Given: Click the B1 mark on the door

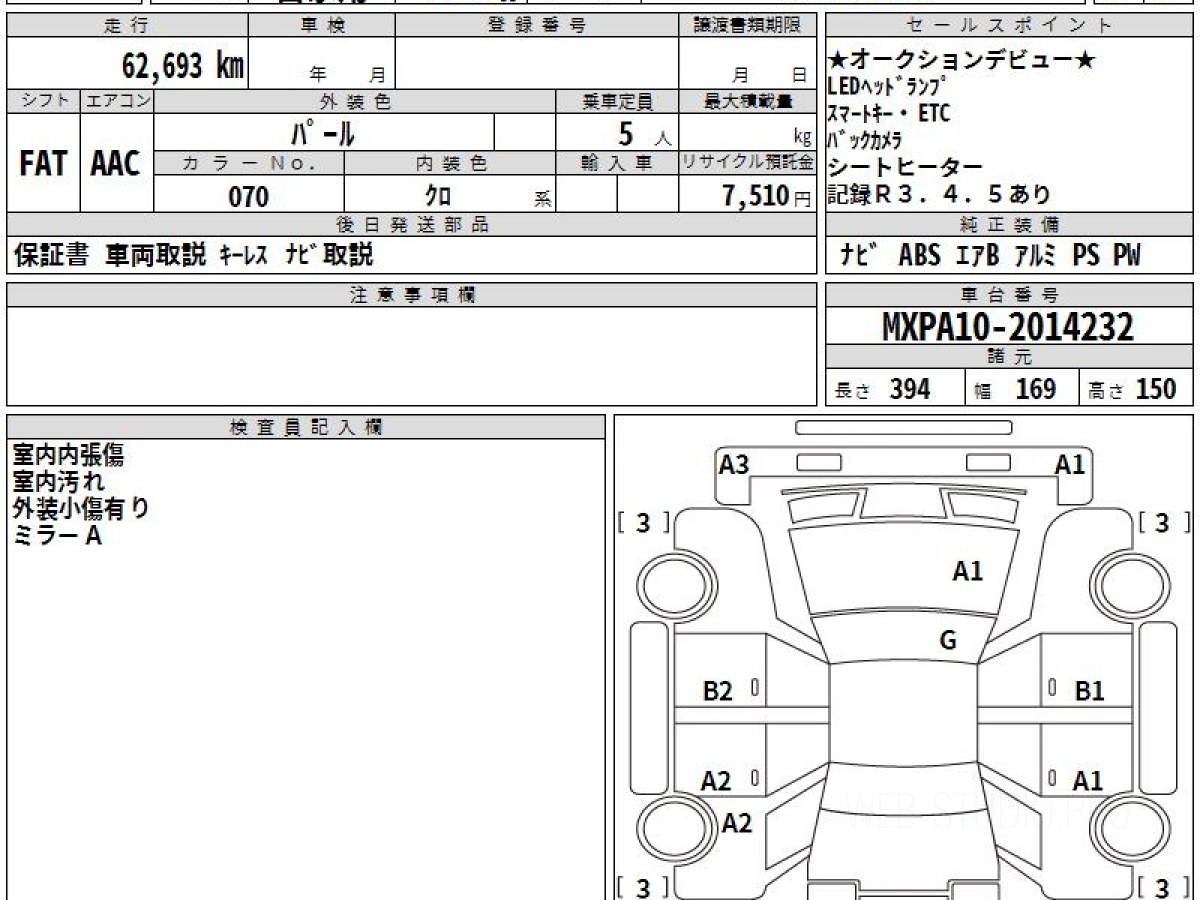Looking at the screenshot, I should pyautogui.click(x=1089, y=690).
